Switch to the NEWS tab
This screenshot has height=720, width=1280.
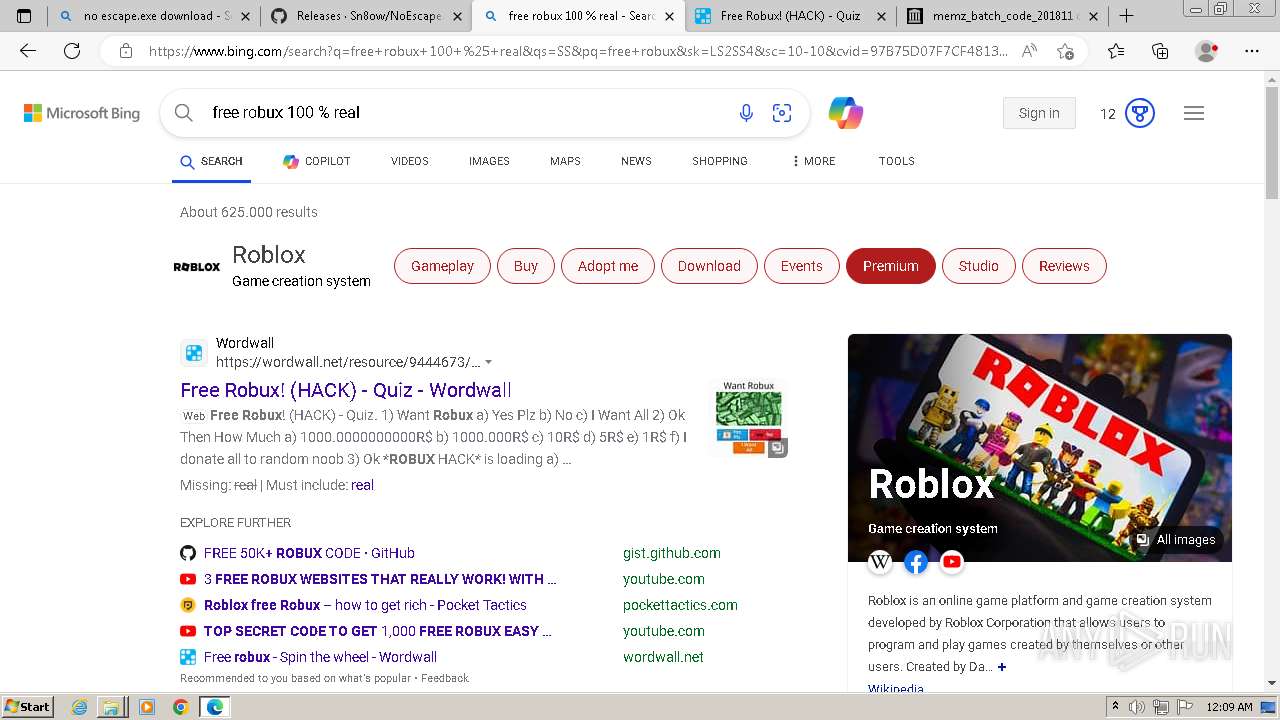click(x=636, y=161)
